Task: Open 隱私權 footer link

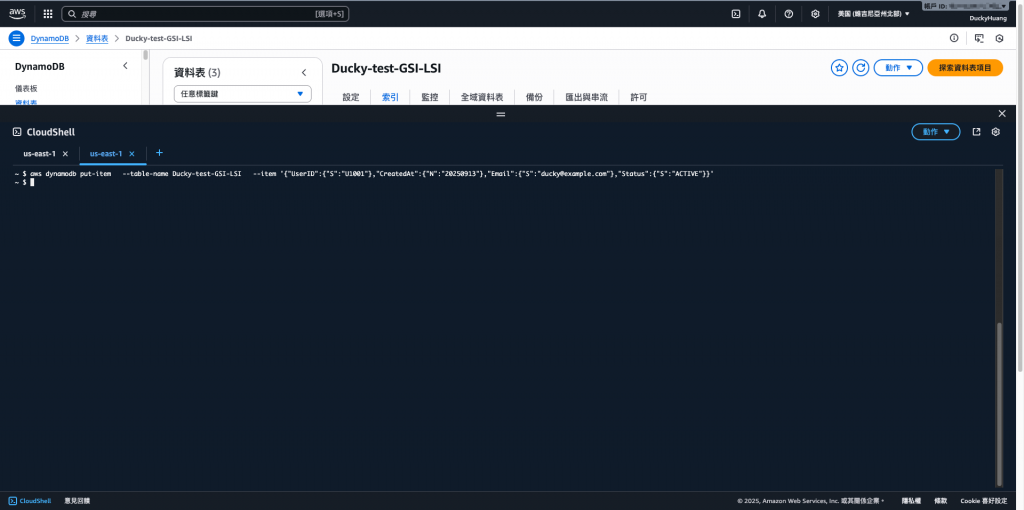Action: (911, 501)
